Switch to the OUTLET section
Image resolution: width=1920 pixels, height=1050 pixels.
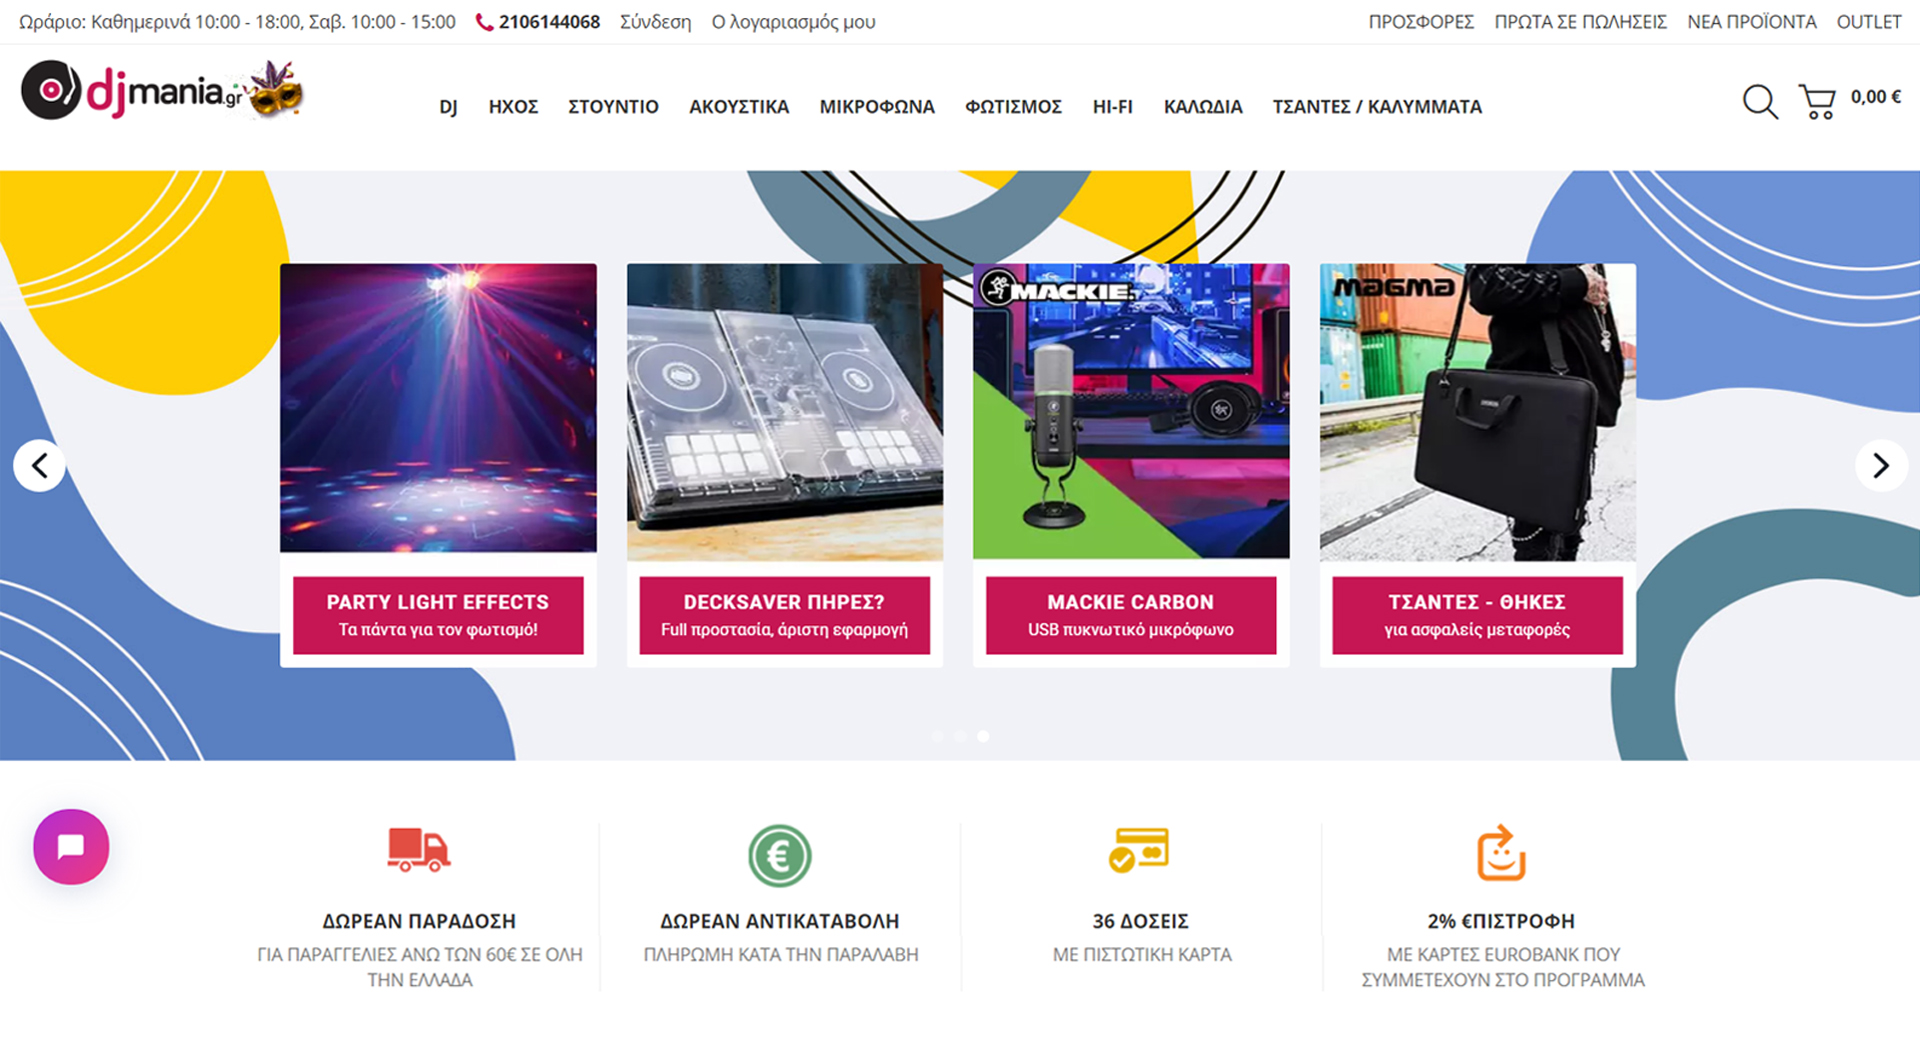pos(1868,21)
